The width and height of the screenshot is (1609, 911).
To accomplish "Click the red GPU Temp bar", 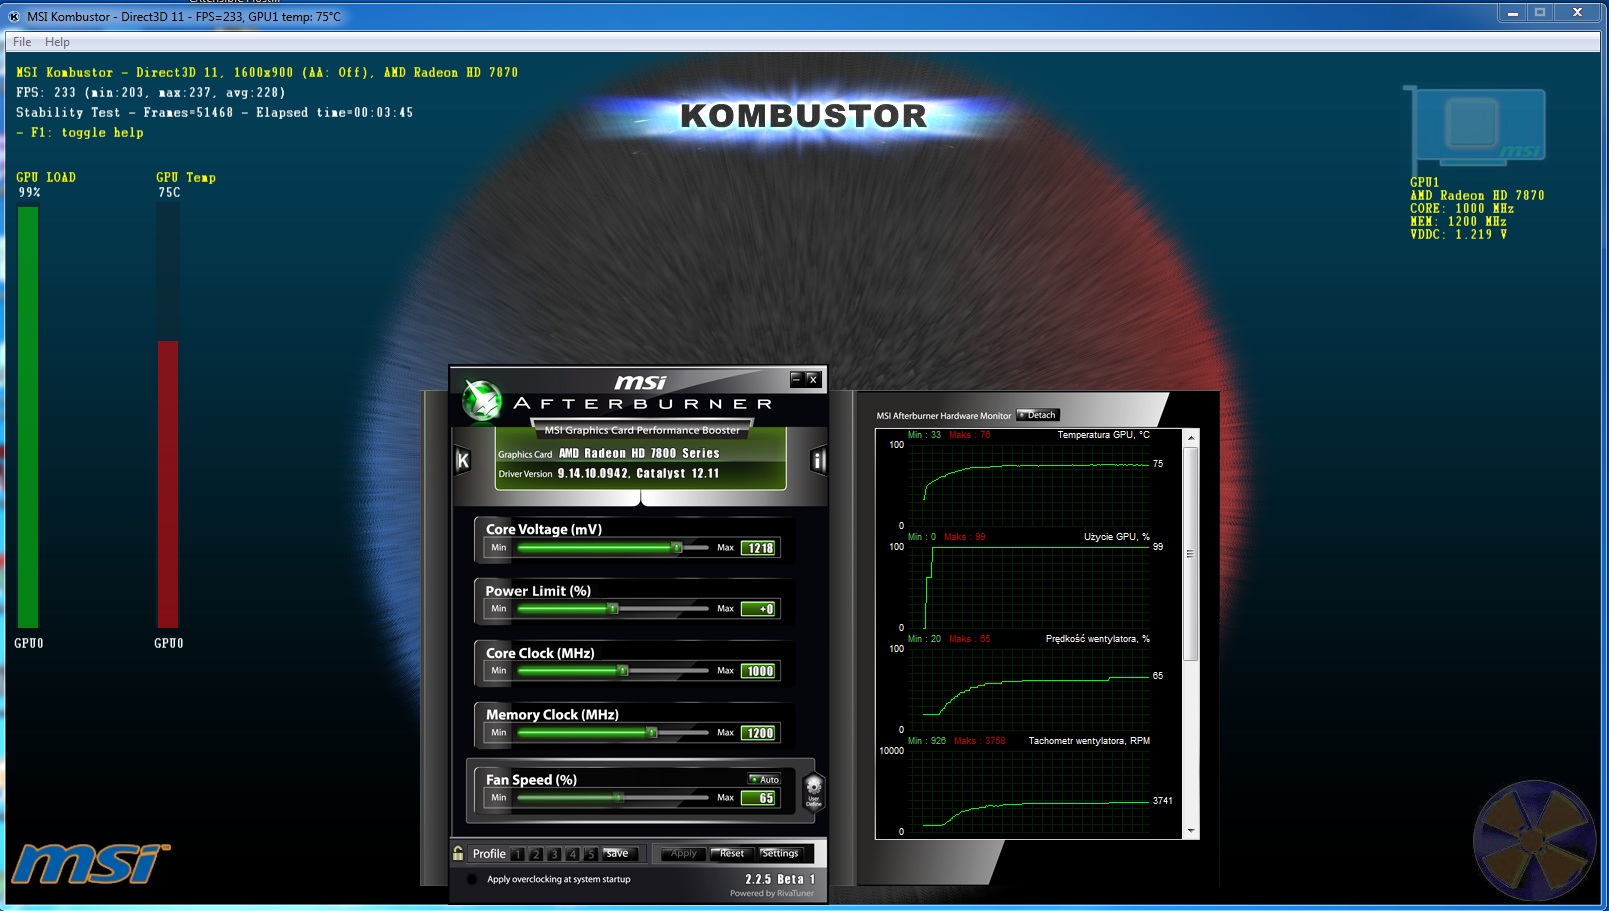I will point(168,484).
